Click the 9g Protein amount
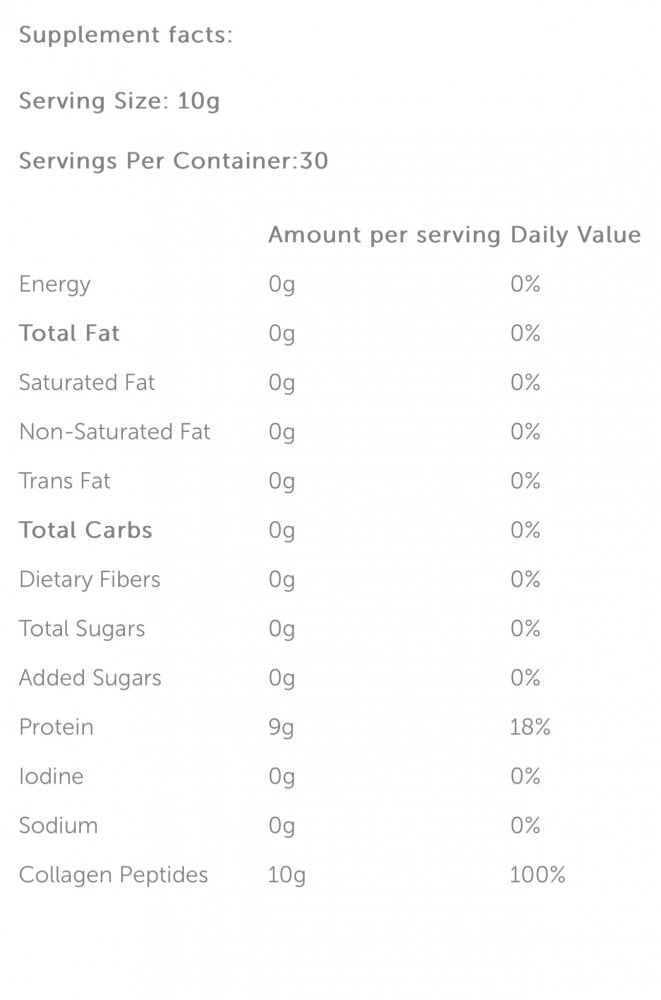The image size is (661, 1000). (282, 728)
